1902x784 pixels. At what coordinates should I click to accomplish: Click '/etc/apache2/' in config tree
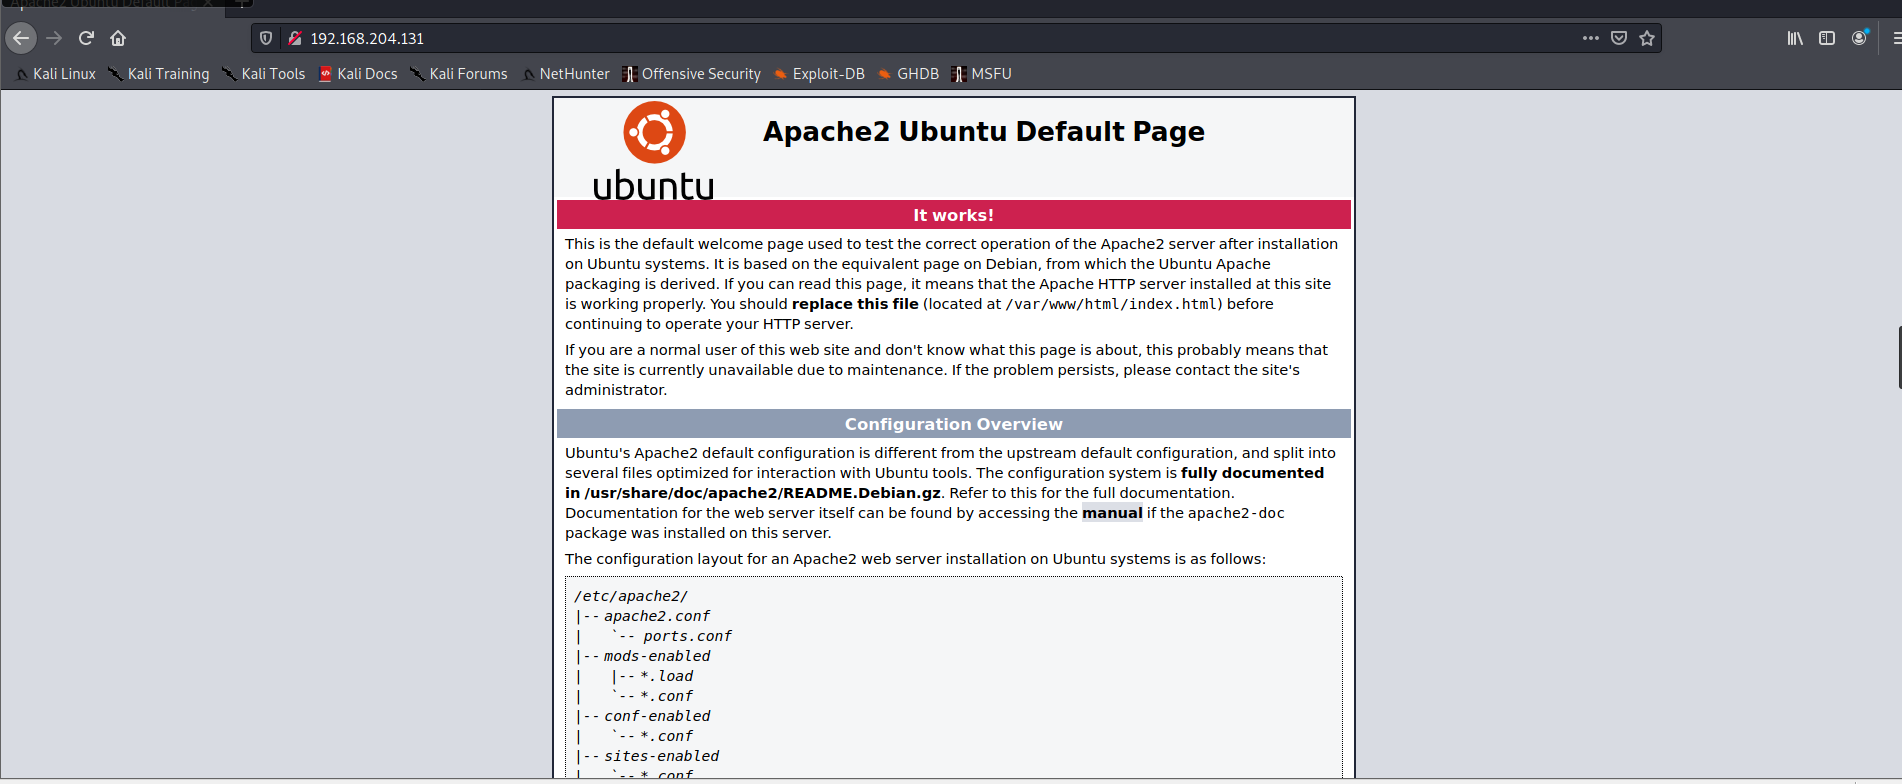(631, 596)
